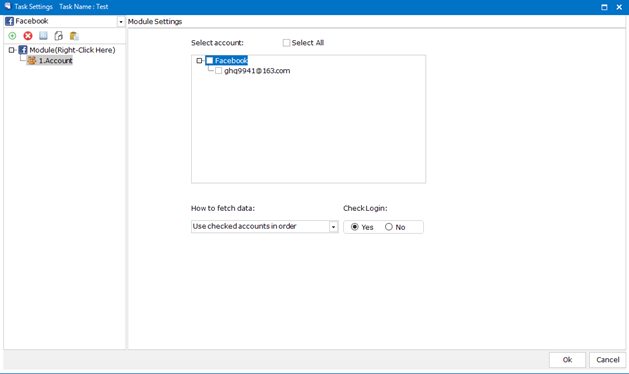Maximize the Task Settings window
This screenshot has width=629, height=374.
coord(604,7)
